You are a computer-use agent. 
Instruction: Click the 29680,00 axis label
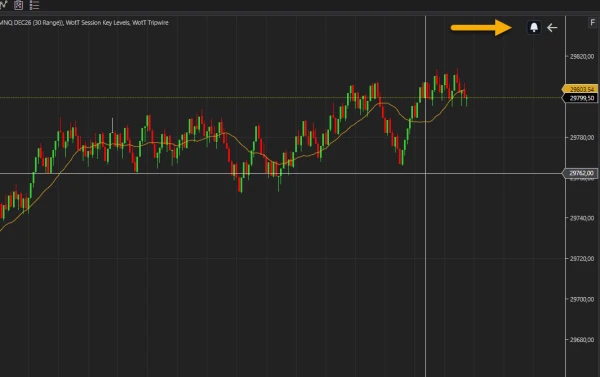point(582,339)
